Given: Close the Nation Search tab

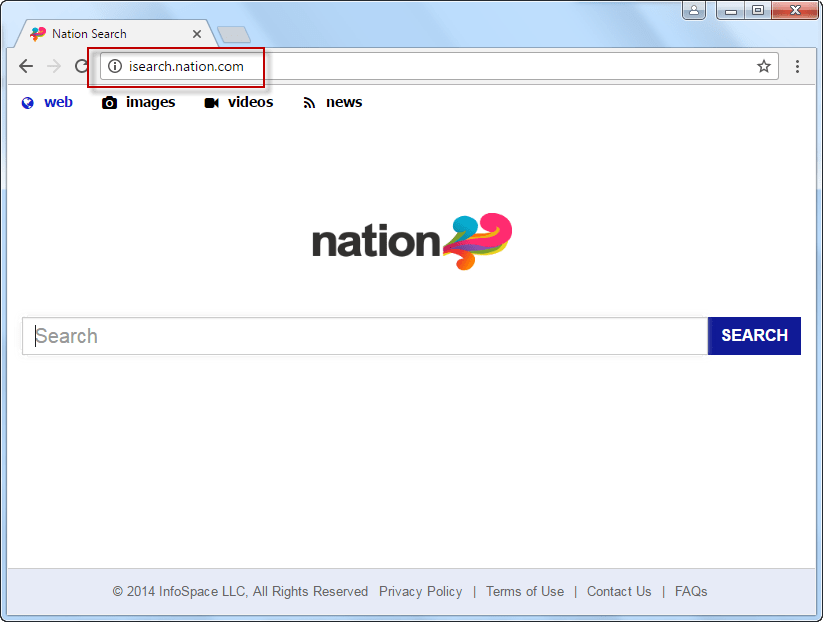Looking at the screenshot, I should click(197, 34).
